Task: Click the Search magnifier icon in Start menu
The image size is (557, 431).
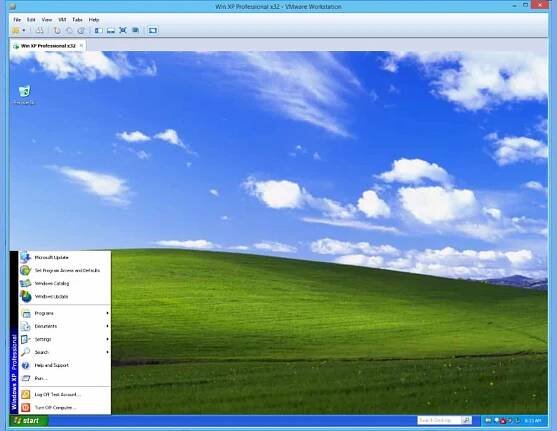Action: [x=26, y=352]
